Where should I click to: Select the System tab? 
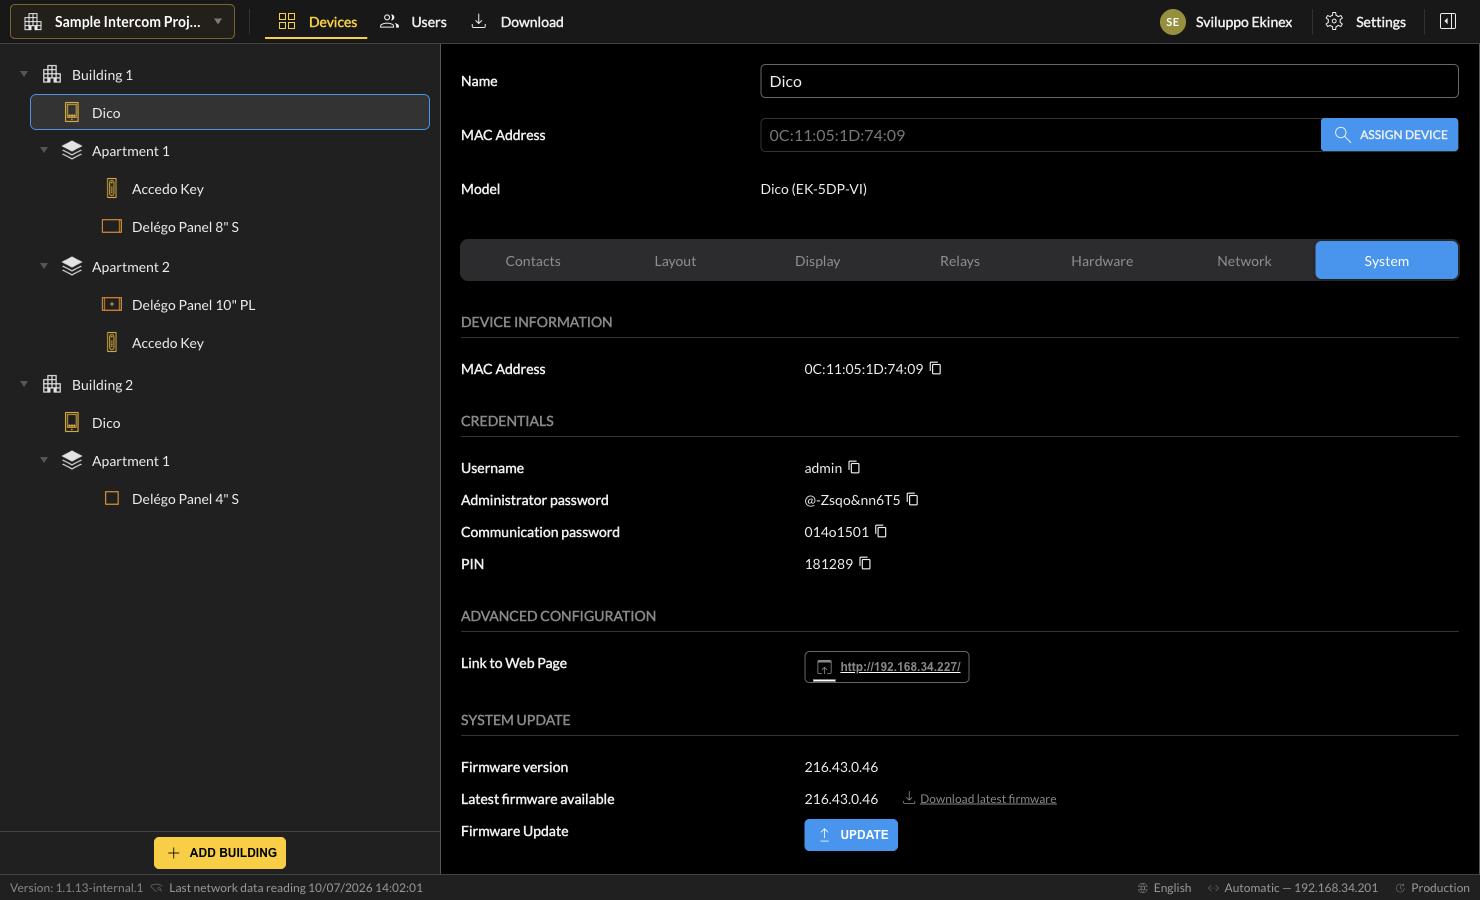pyautogui.click(x=1386, y=260)
